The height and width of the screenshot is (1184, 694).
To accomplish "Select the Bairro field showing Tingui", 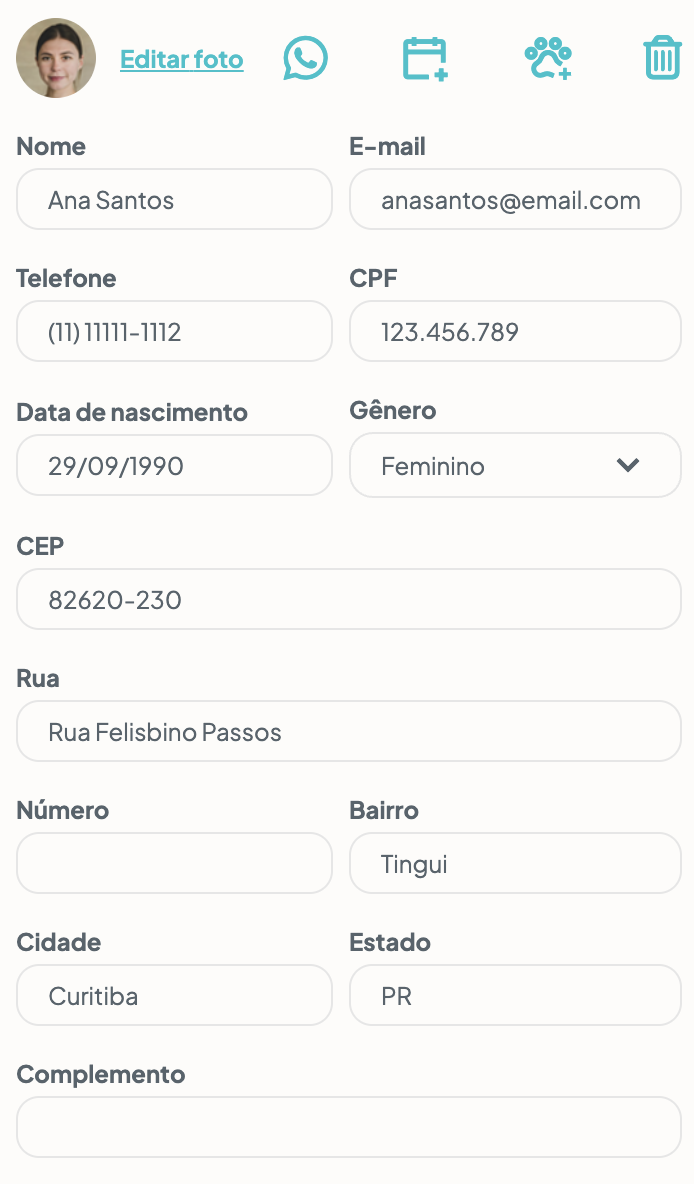I will 514,863.
